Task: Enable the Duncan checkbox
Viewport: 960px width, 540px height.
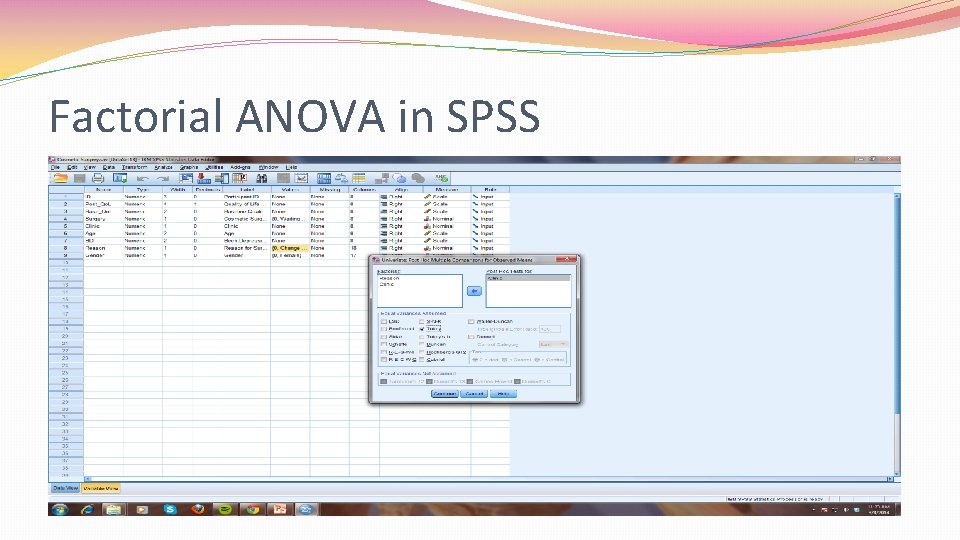Action: tap(422, 344)
